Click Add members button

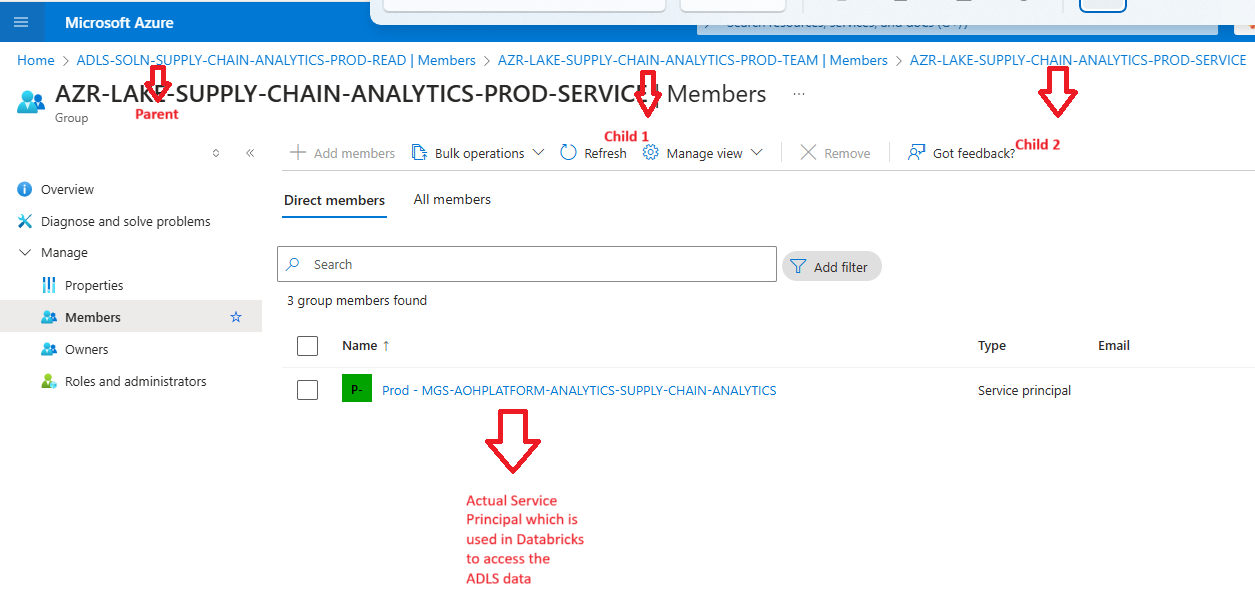pos(342,153)
